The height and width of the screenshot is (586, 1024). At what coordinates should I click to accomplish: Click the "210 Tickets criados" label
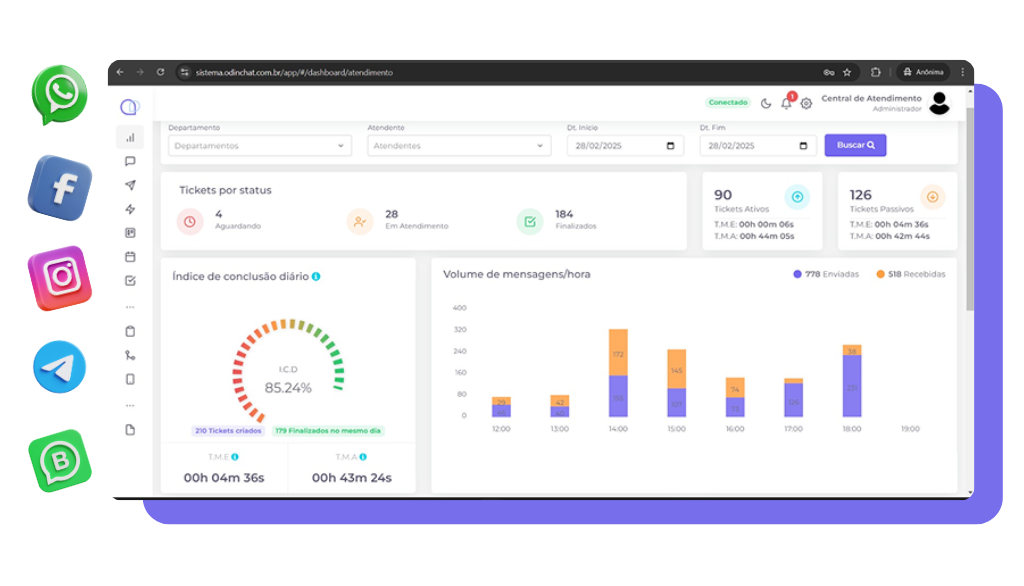(x=228, y=431)
